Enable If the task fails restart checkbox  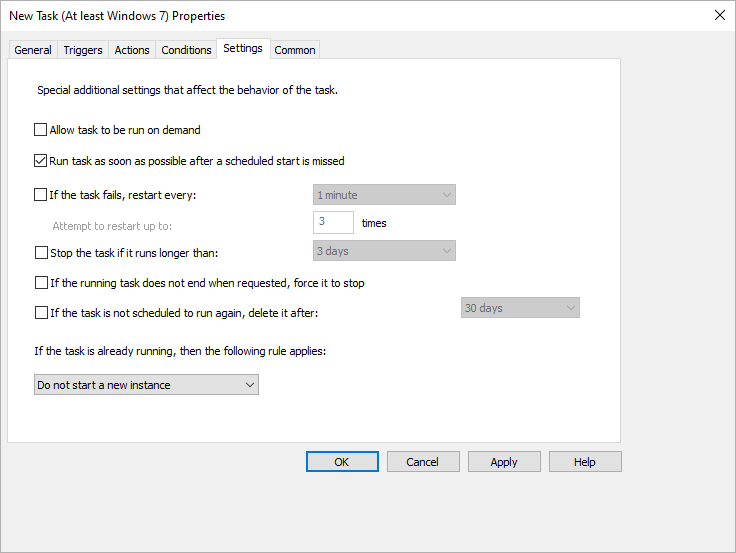point(41,195)
